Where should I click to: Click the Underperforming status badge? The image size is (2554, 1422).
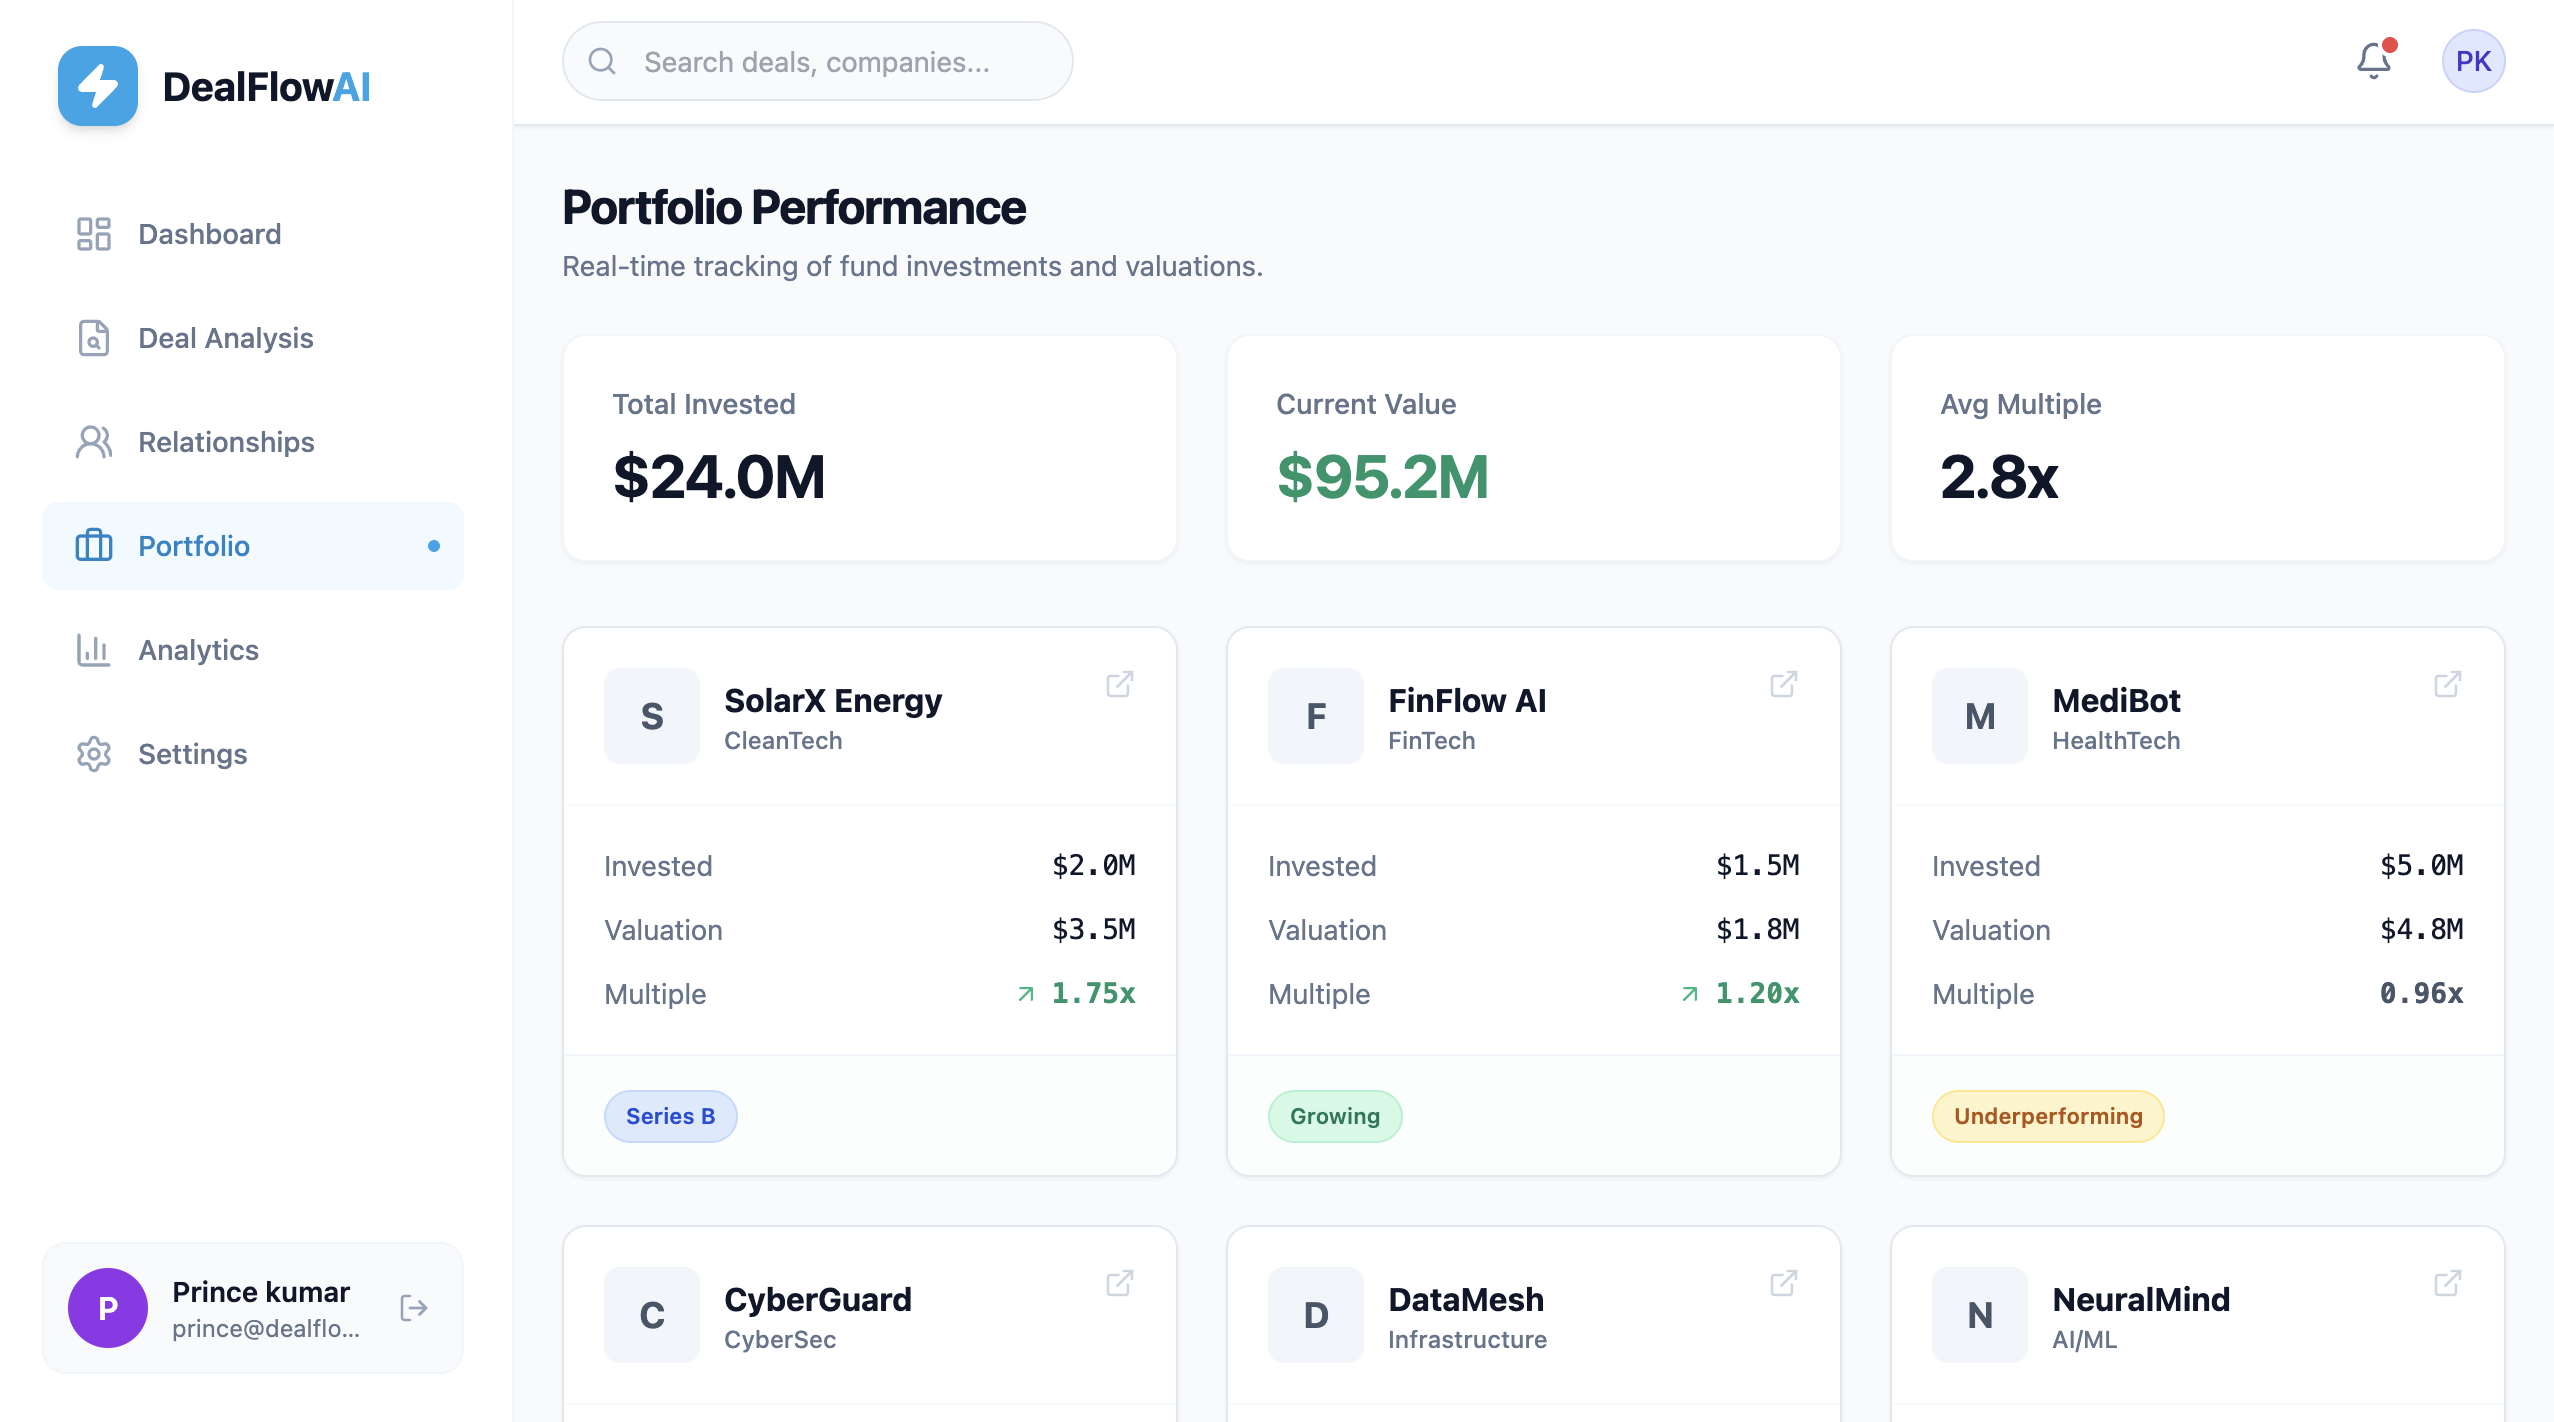tap(2047, 1116)
